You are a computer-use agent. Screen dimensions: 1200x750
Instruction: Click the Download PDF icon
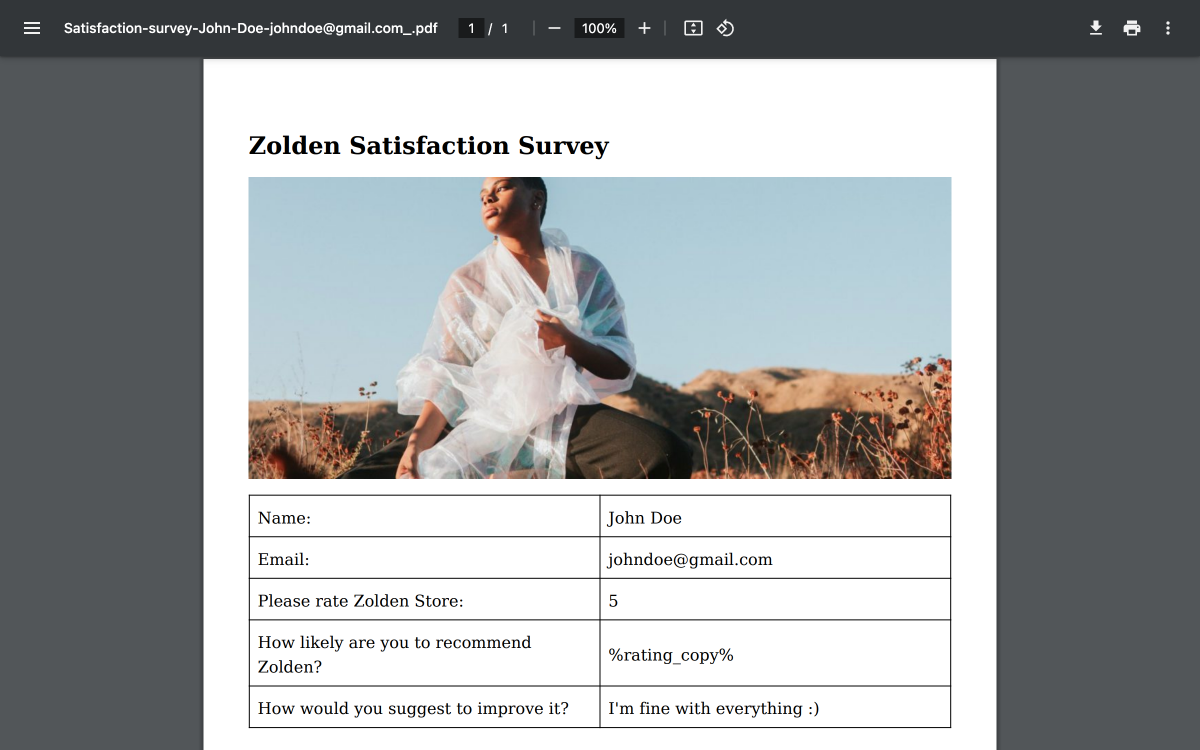1095,28
